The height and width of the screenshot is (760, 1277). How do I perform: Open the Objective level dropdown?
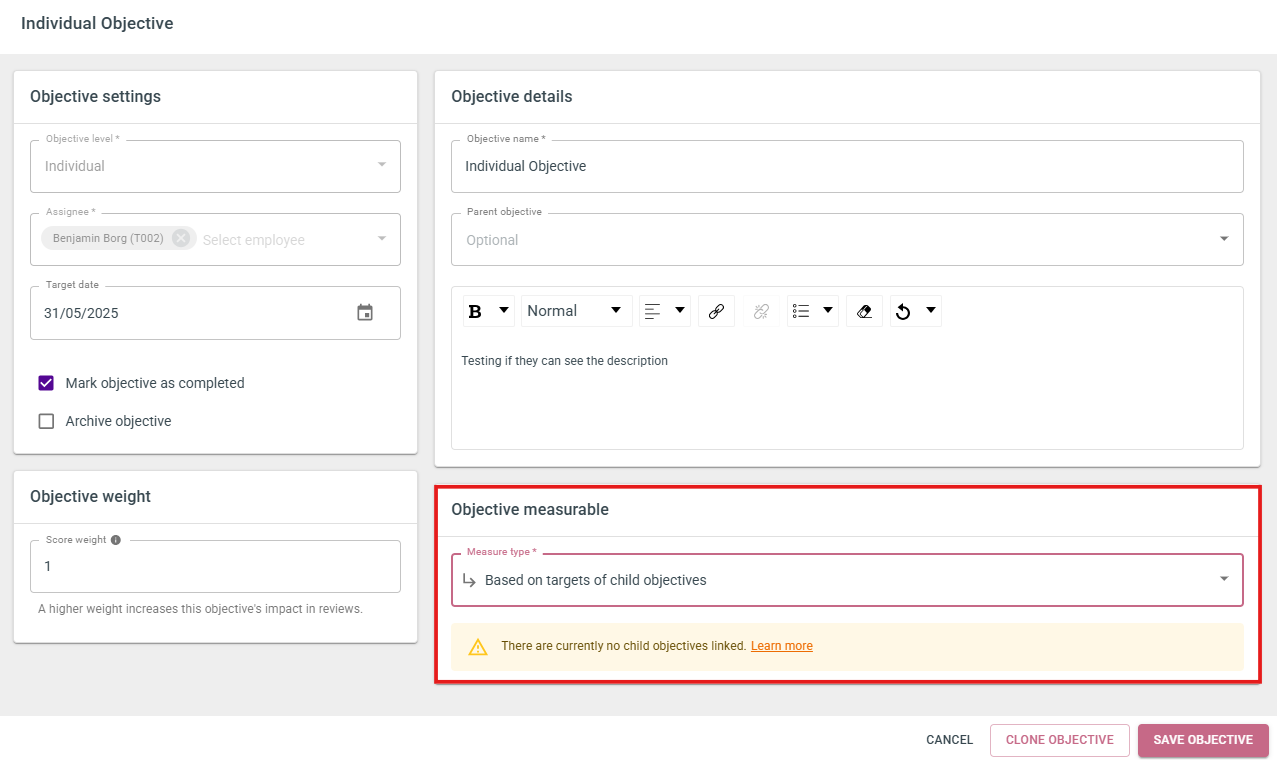point(215,166)
